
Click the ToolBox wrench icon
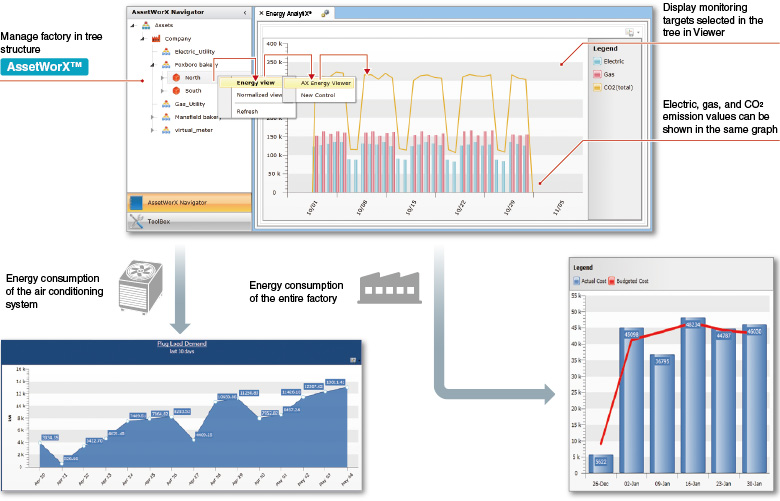click(x=137, y=221)
